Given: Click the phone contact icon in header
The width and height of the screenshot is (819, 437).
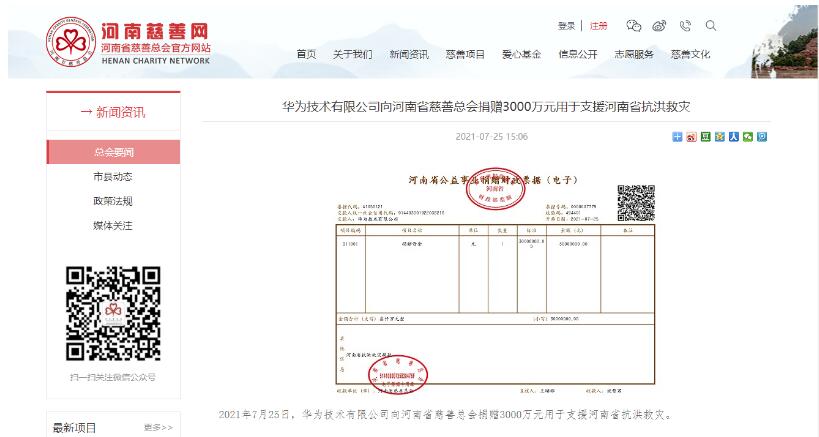Looking at the screenshot, I should tap(685, 26).
